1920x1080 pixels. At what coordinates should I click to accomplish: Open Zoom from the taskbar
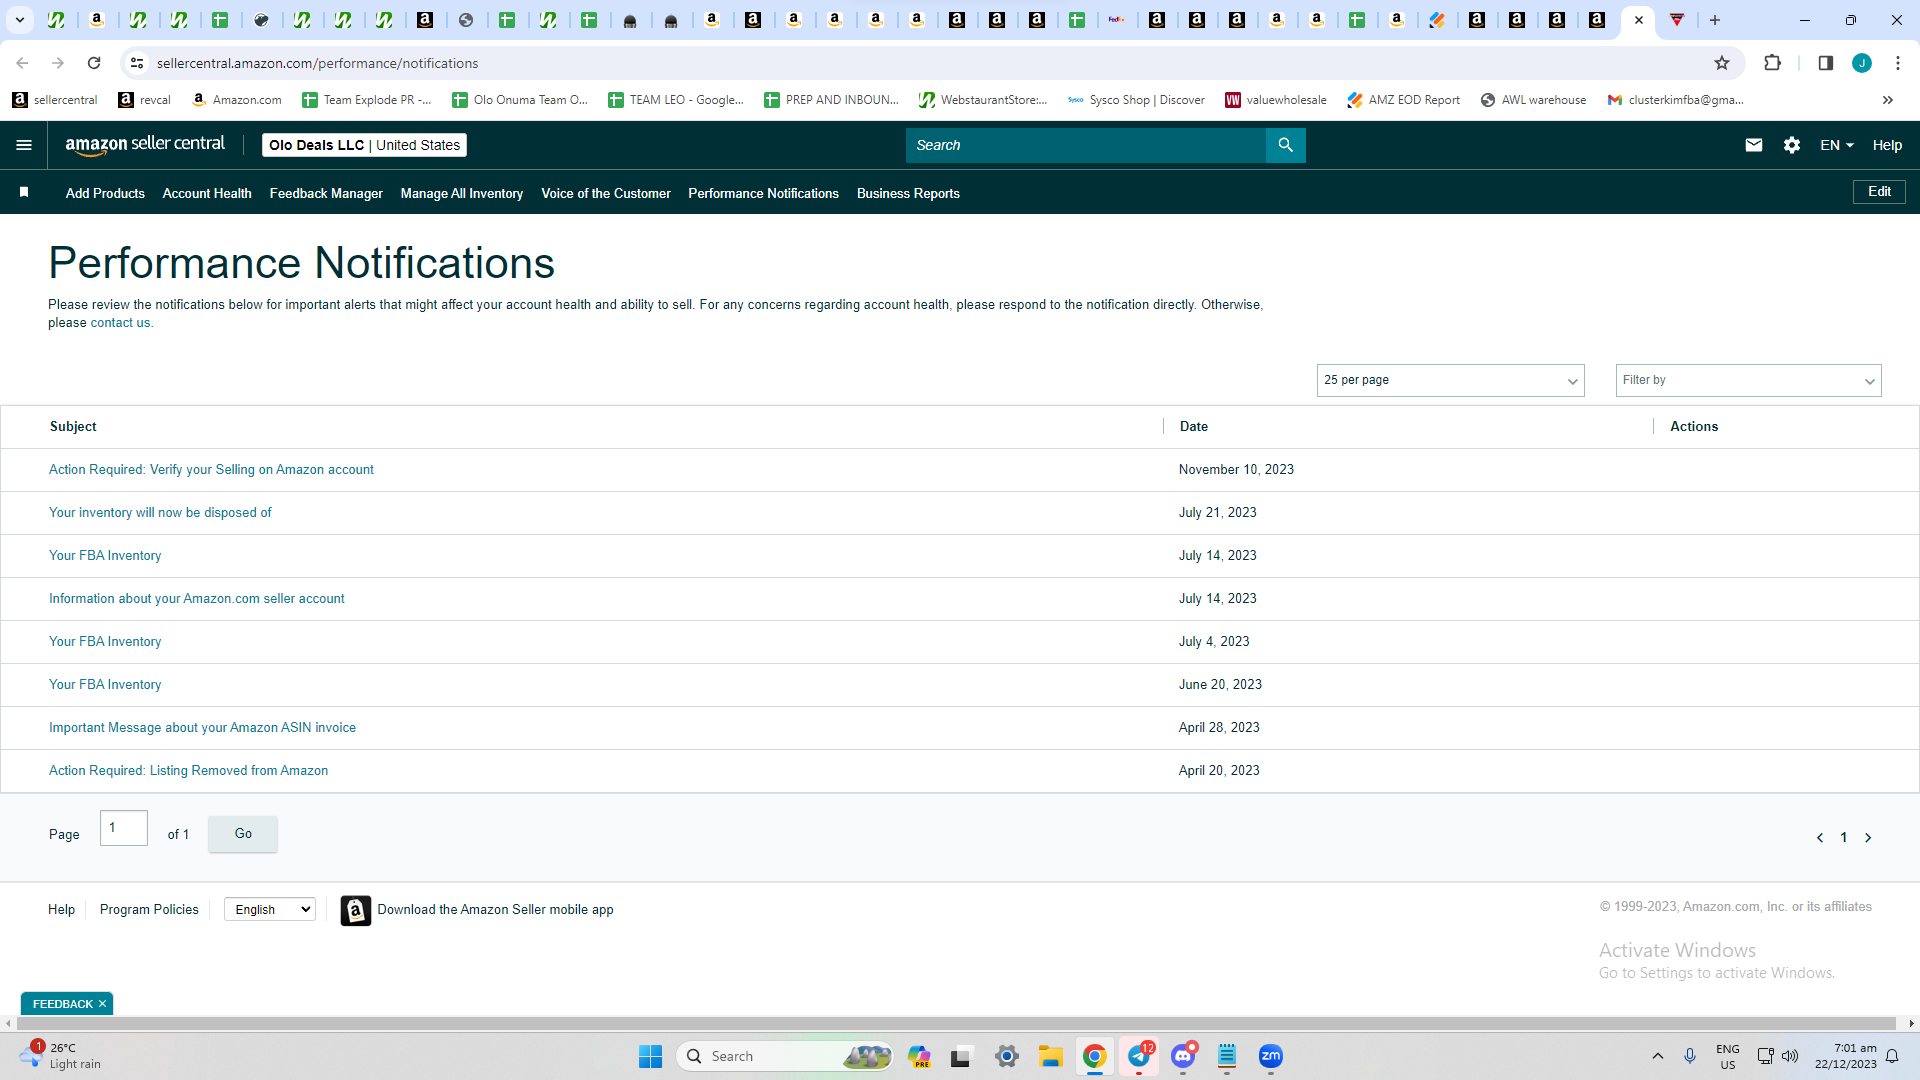[x=1270, y=1056]
